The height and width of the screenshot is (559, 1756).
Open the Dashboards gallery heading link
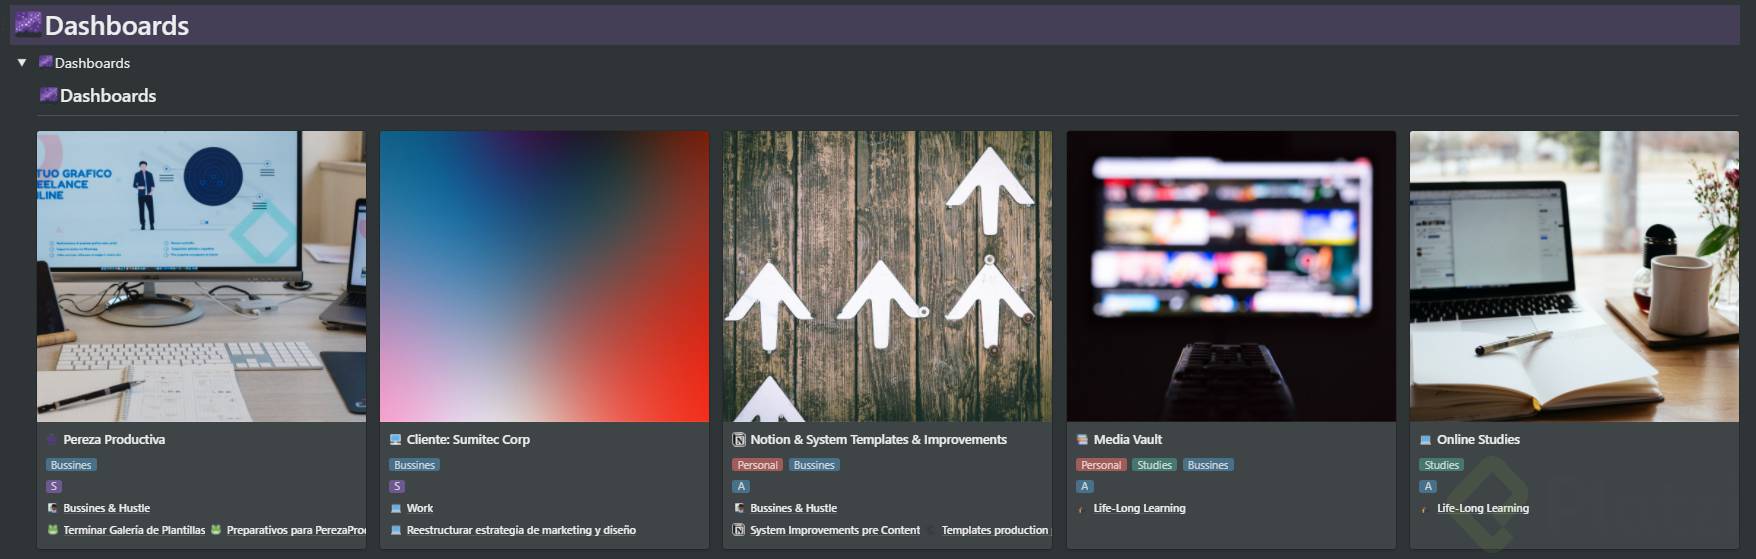[x=108, y=96]
